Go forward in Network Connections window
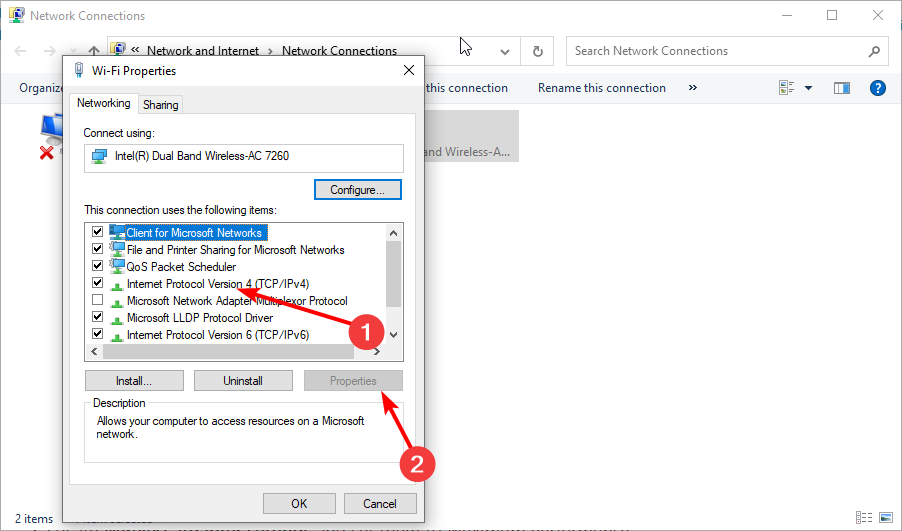 click(49, 51)
